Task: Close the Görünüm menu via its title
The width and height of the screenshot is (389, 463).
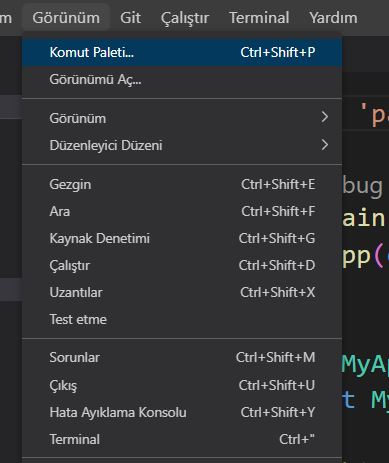Action: [x=66, y=18]
